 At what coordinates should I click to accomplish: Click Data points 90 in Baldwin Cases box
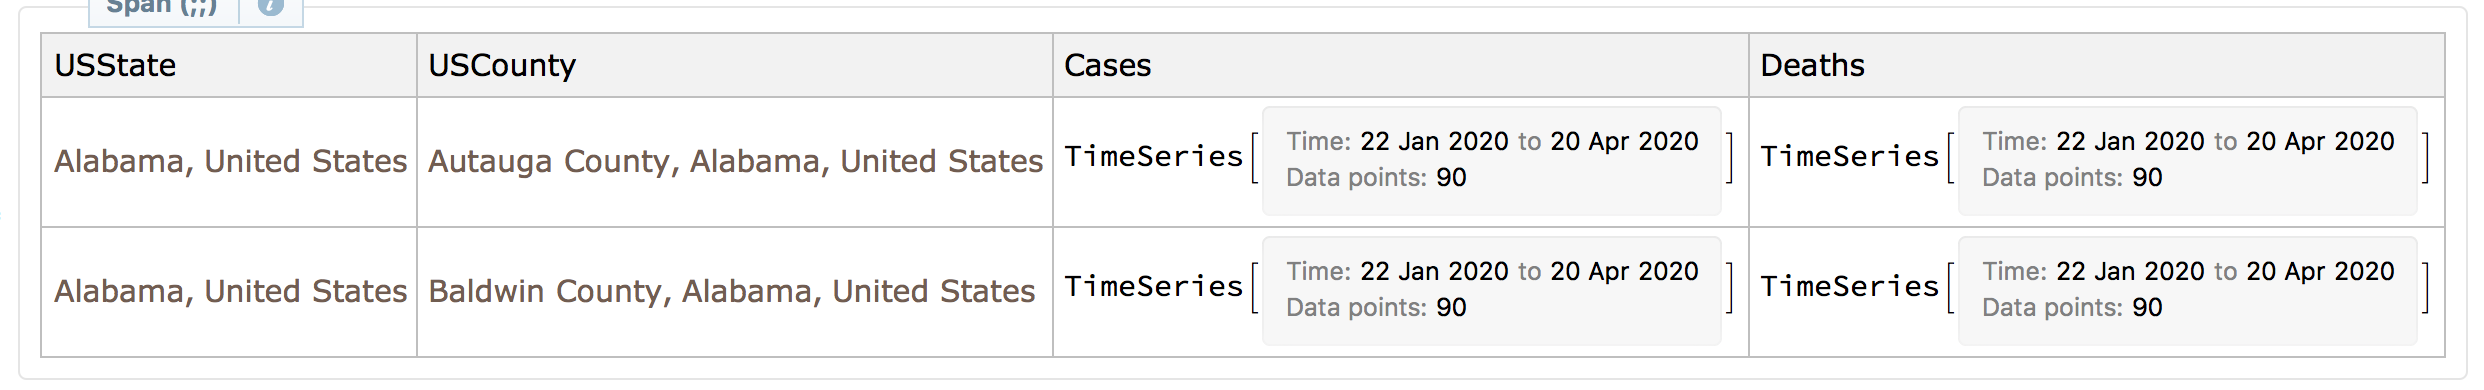coord(1376,308)
